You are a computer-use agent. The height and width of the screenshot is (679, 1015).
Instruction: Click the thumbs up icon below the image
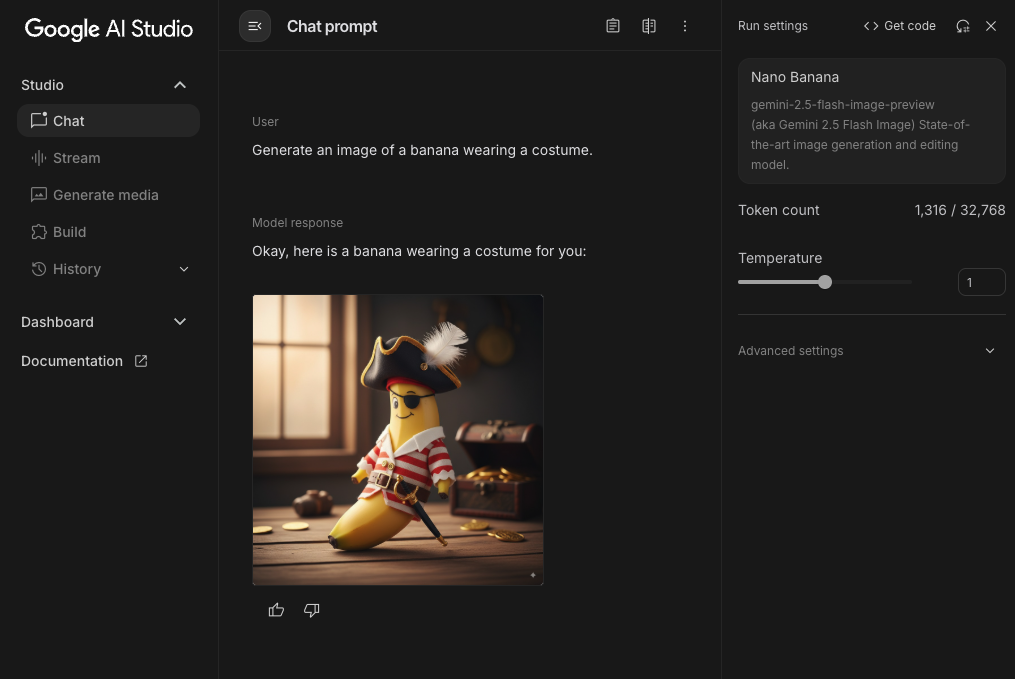coord(277,610)
